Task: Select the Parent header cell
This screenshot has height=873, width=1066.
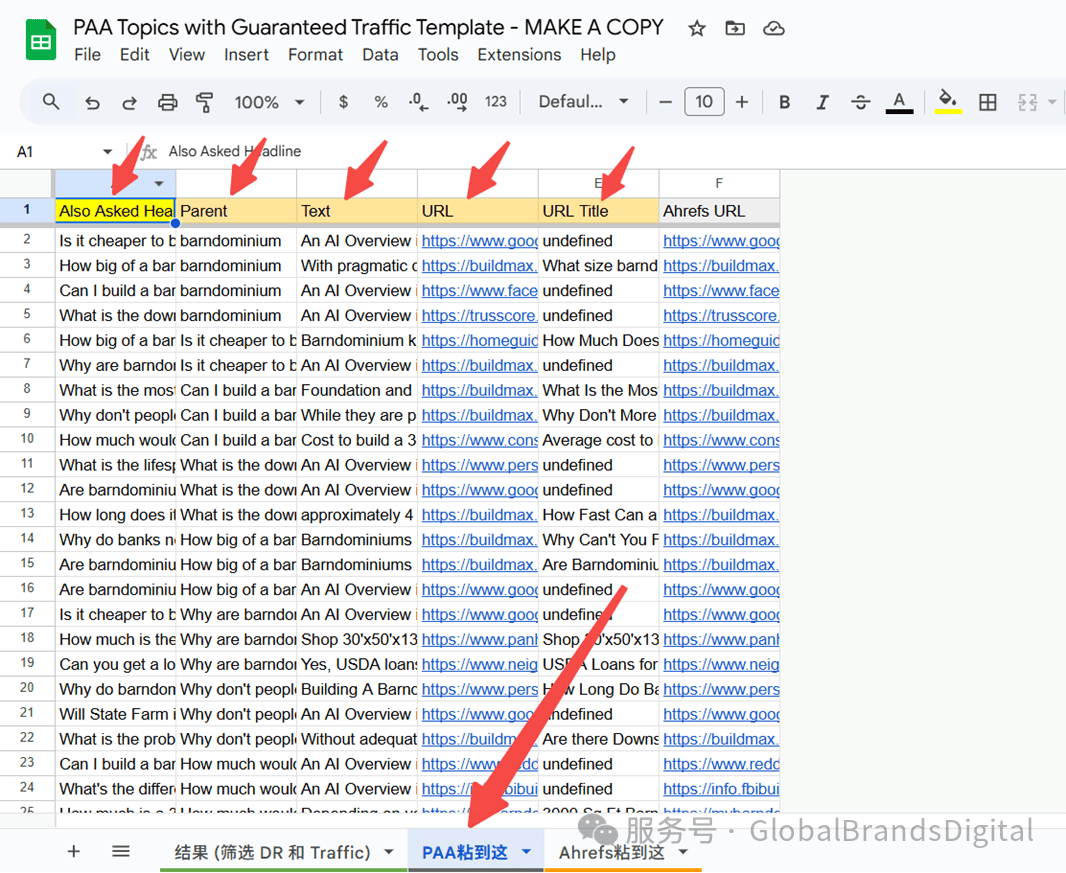Action: [236, 211]
